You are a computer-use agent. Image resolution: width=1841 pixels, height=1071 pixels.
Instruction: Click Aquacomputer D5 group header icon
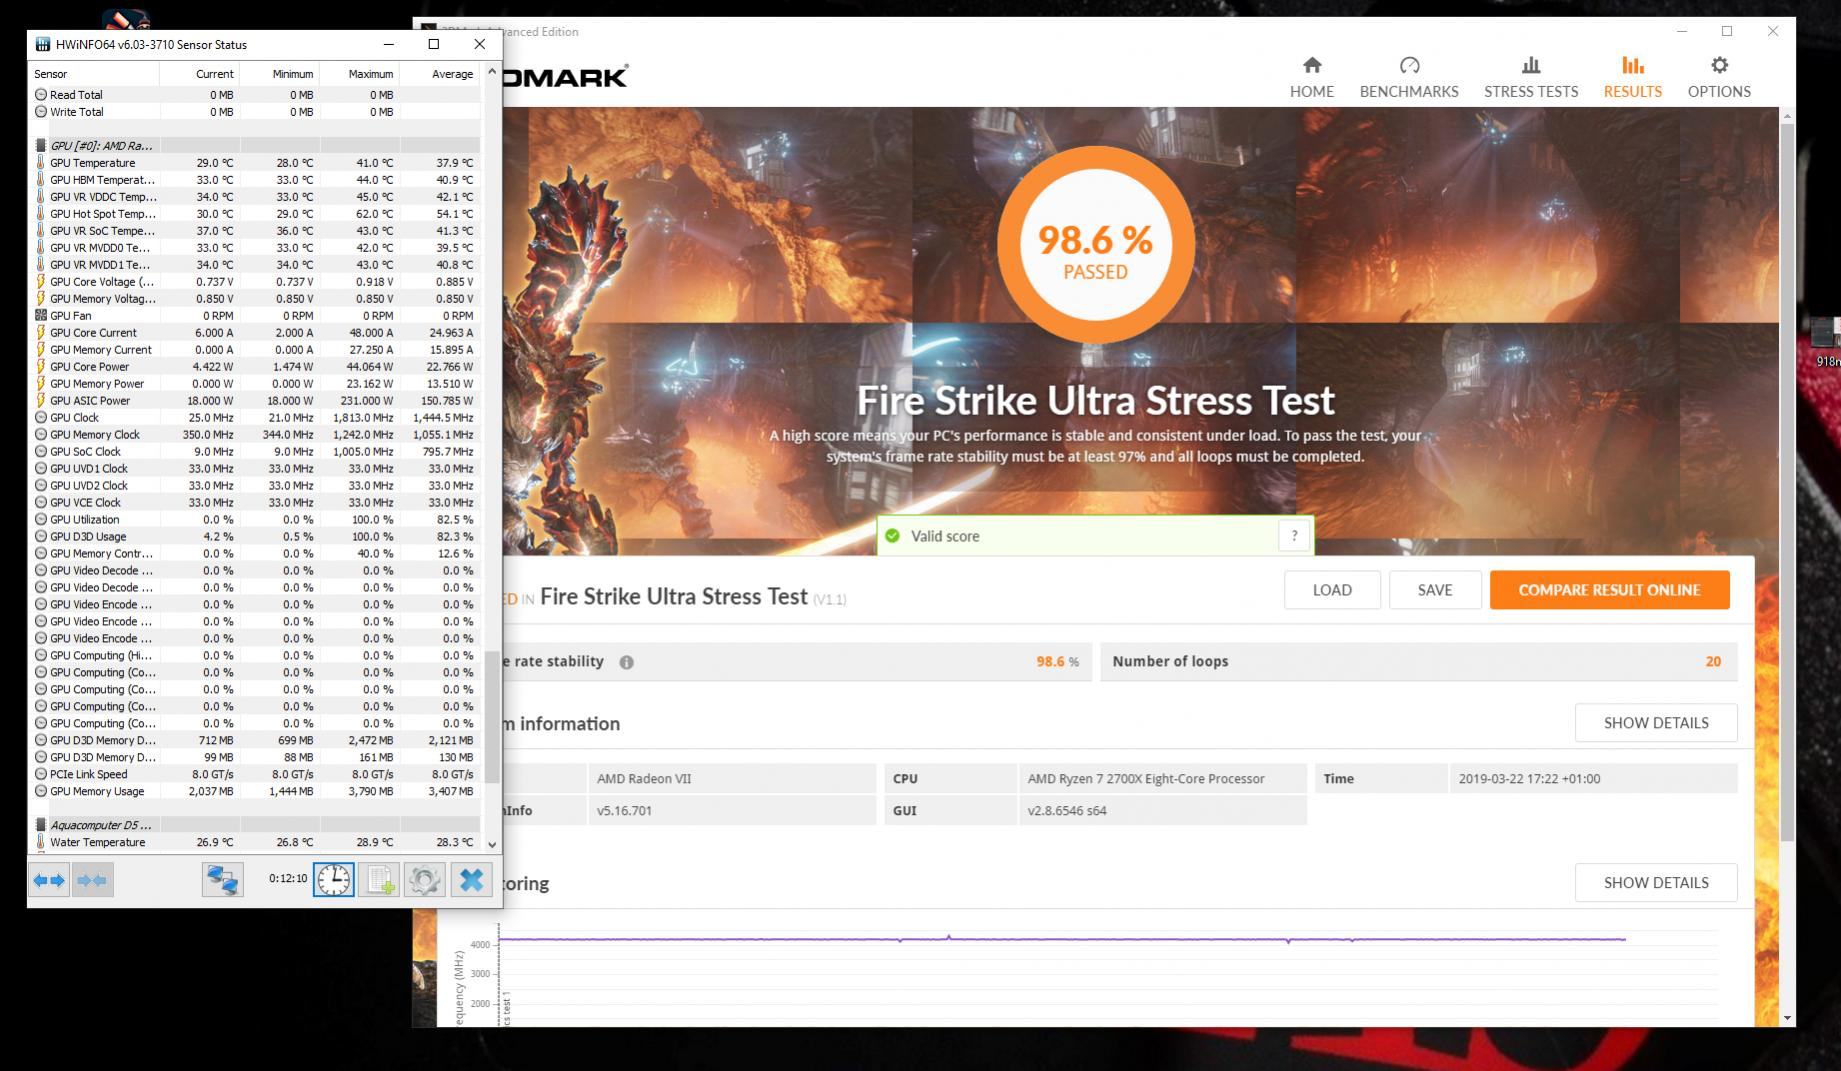(x=41, y=825)
